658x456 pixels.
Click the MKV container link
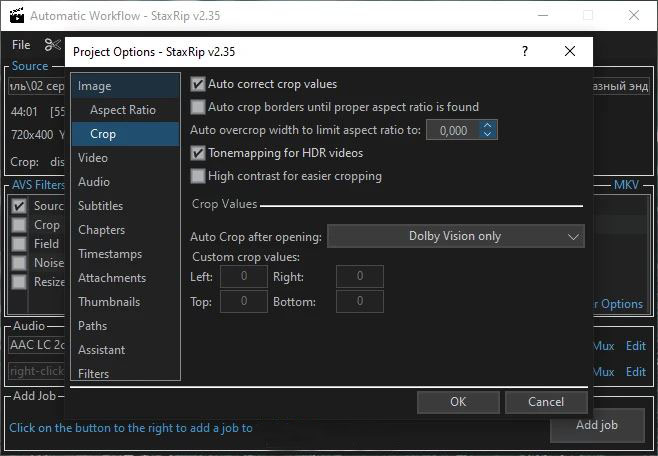[626, 185]
